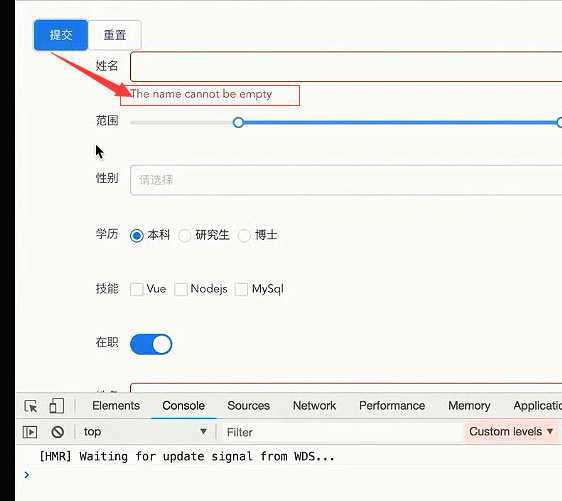
Task: Switch to the Elements tab
Action: pos(116,406)
